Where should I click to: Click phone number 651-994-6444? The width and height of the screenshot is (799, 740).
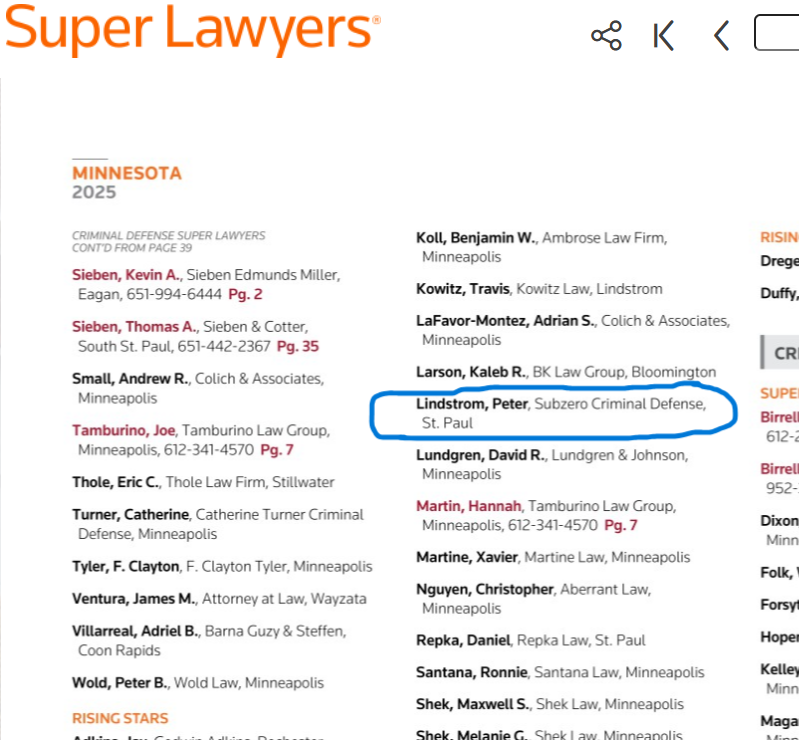coord(174,294)
